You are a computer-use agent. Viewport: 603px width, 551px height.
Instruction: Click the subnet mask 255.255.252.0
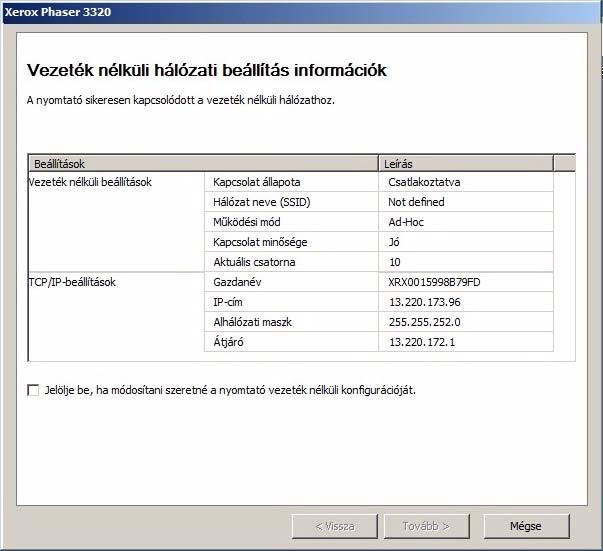[466, 322]
